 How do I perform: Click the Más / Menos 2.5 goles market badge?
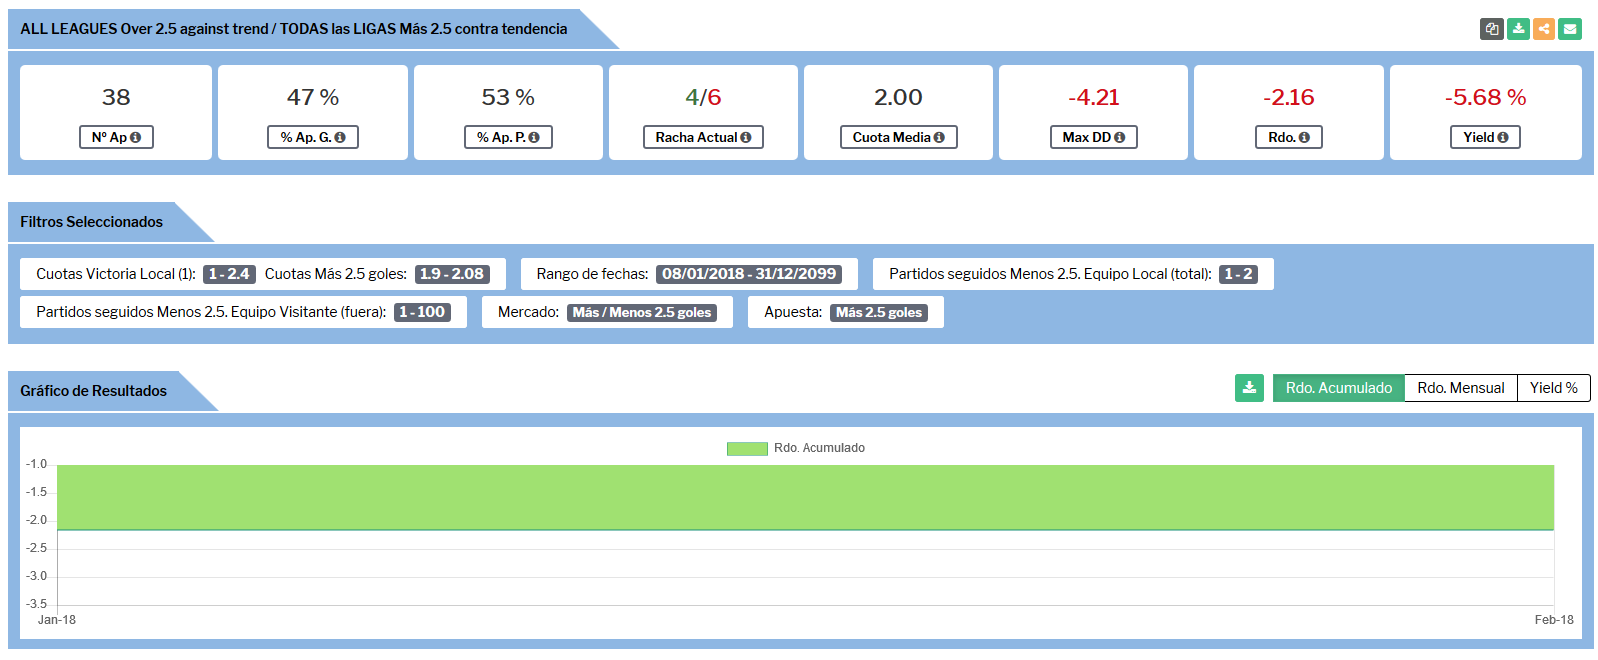(642, 313)
